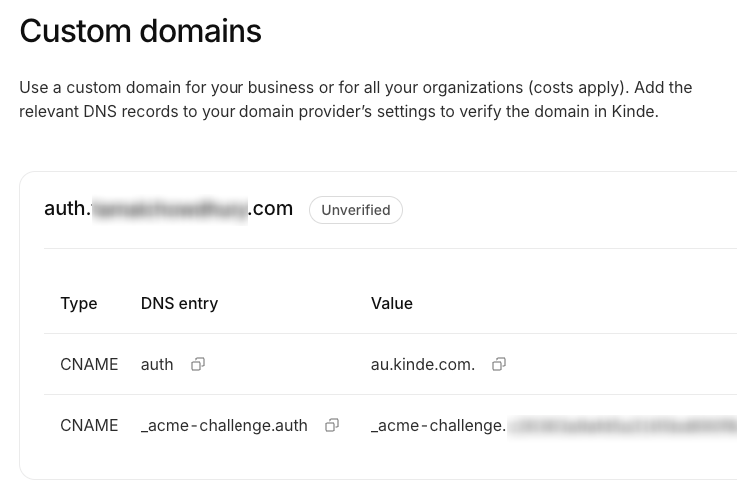
Task: Select CNAME in the _acme-challenge.auth row
Action: click(x=89, y=426)
